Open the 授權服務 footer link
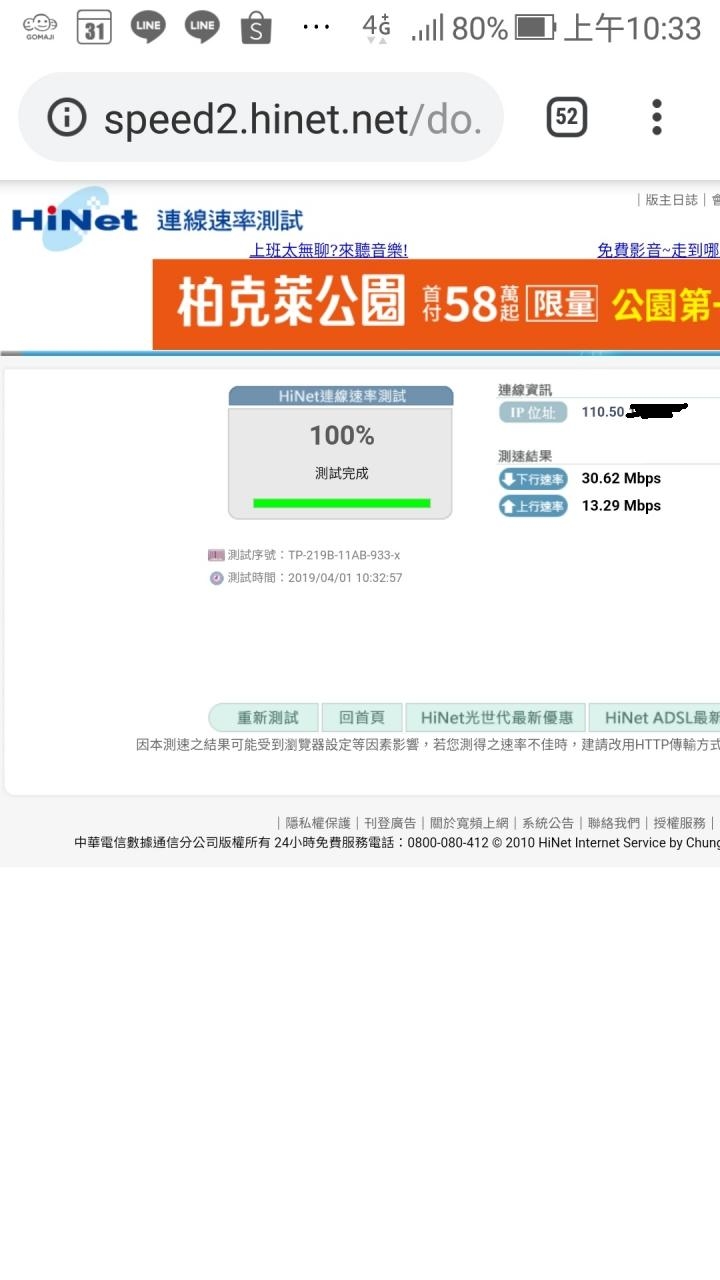The width and height of the screenshot is (720, 1280). tap(680, 823)
